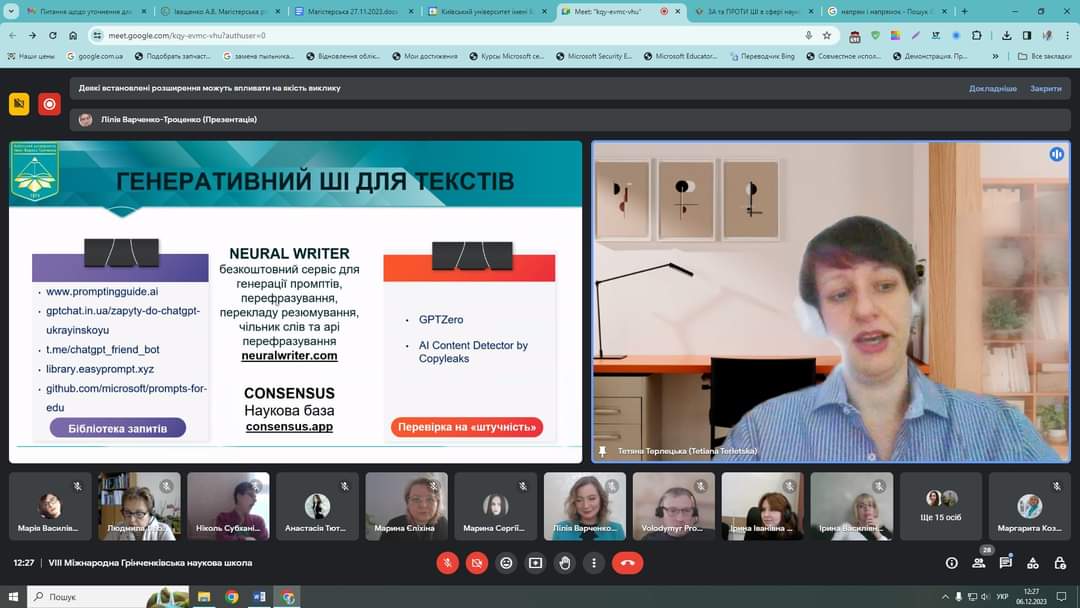This screenshot has height=608, width=1080.
Task: Open the meeting details info icon
Action: click(x=951, y=563)
